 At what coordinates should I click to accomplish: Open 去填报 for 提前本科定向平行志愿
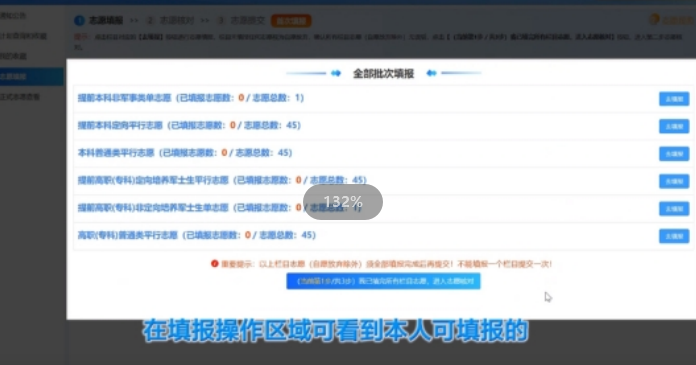click(674, 127)
